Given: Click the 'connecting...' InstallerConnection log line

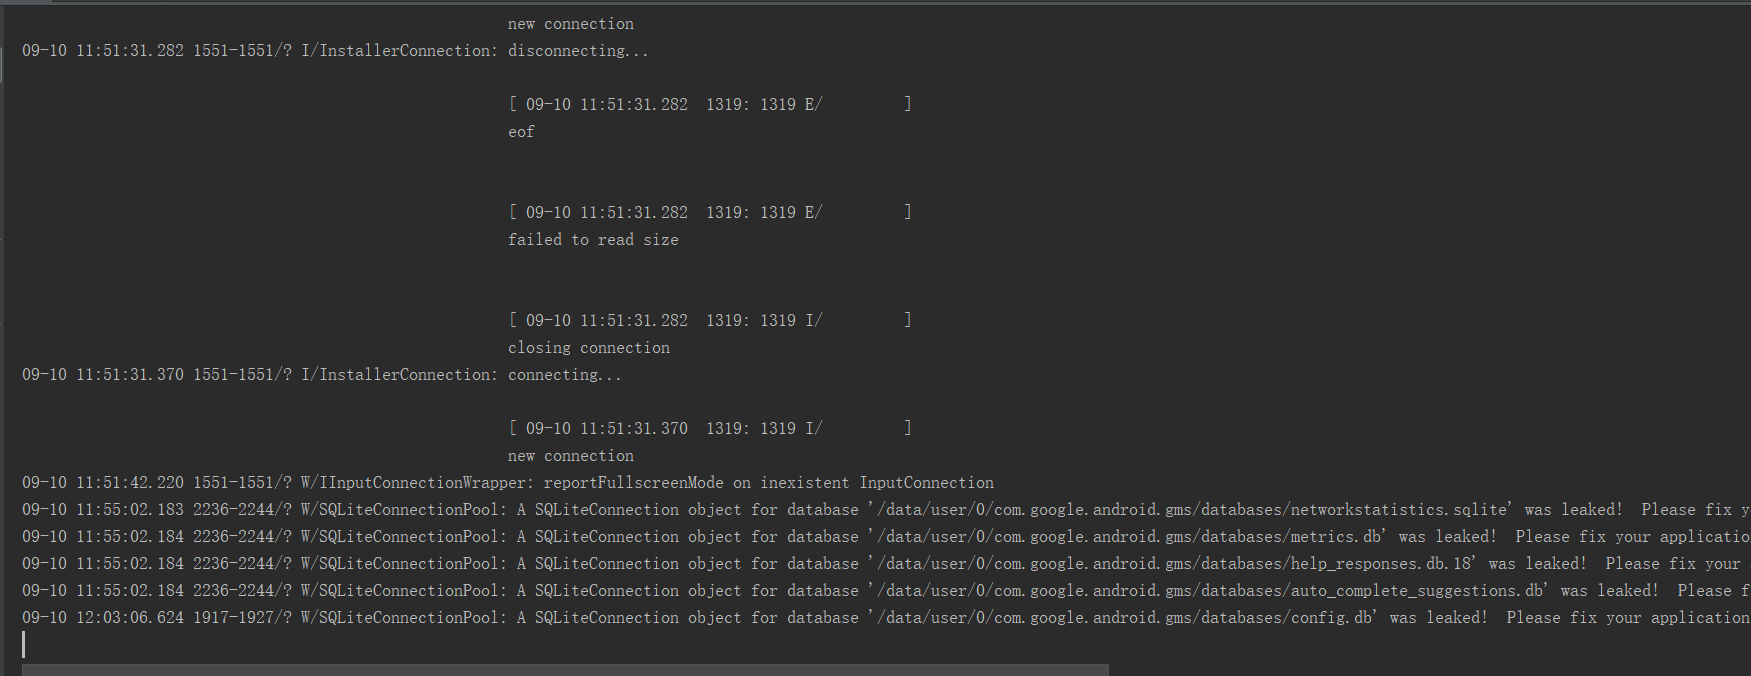Looking at the screenshot, I should (x=322, y=375).
